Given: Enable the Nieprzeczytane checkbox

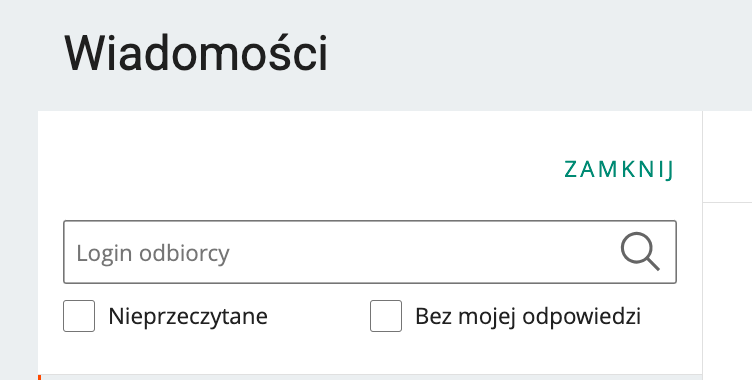Looking at the screenshot, I should pos(79,316).
